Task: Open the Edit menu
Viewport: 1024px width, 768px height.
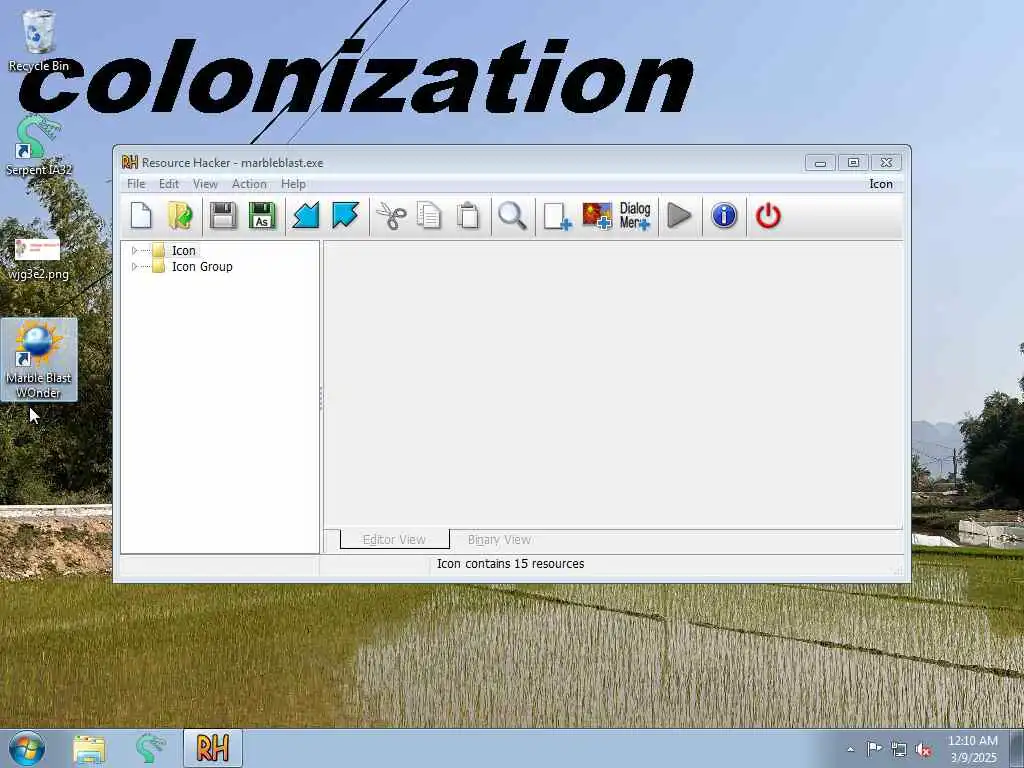Action: (168, 184)
